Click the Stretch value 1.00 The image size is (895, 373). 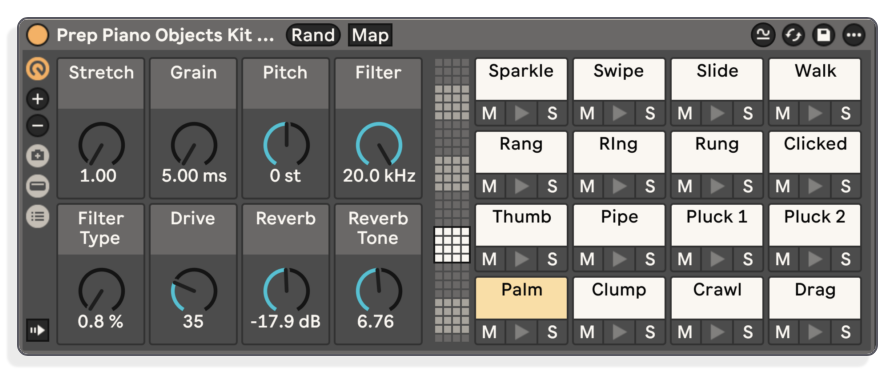98,175
